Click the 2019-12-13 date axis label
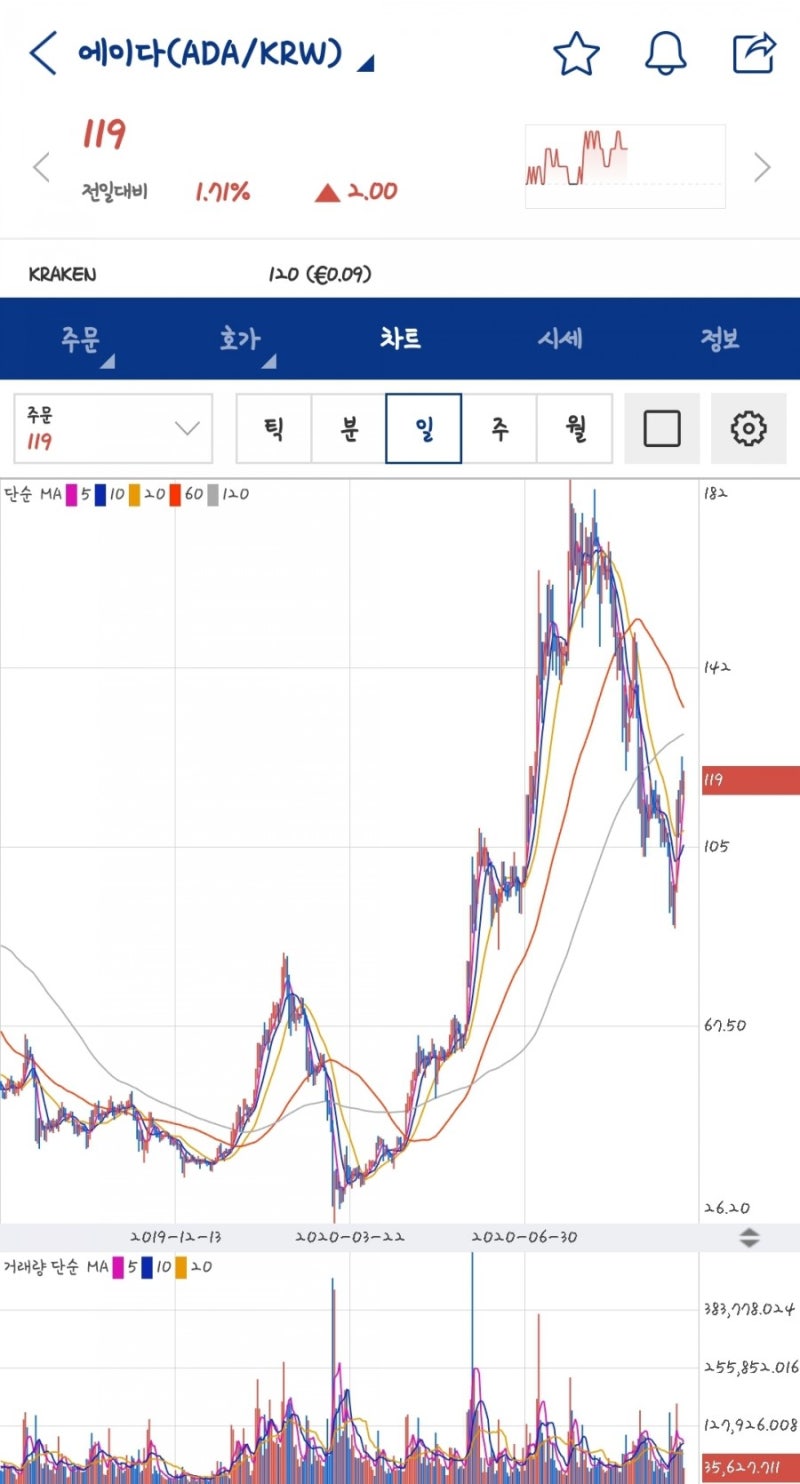Screen dimensions: 800x1484 tap(177, 1238)
